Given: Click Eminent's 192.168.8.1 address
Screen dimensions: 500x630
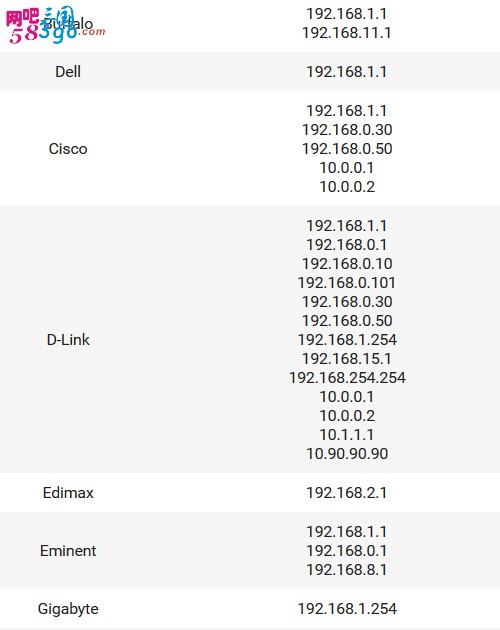Looking at the screenshot, I should (347, 570).
